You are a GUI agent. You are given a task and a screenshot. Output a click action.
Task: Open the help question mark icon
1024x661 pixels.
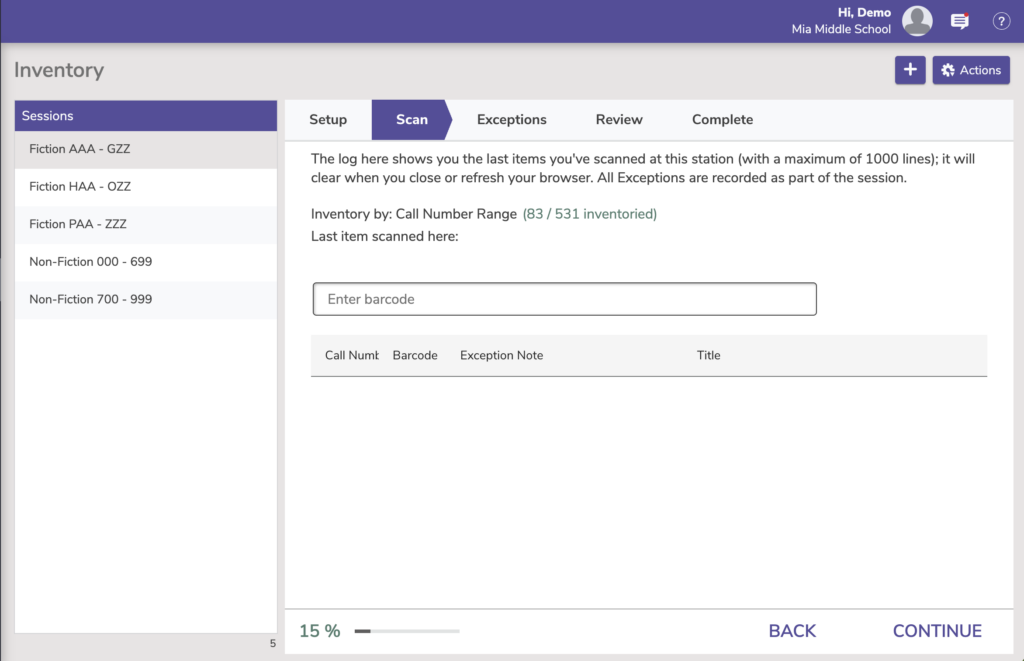point(1001,21)
